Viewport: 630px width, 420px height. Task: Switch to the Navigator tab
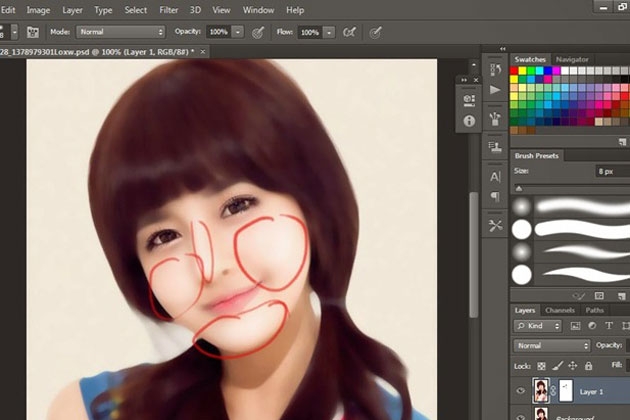572,60
